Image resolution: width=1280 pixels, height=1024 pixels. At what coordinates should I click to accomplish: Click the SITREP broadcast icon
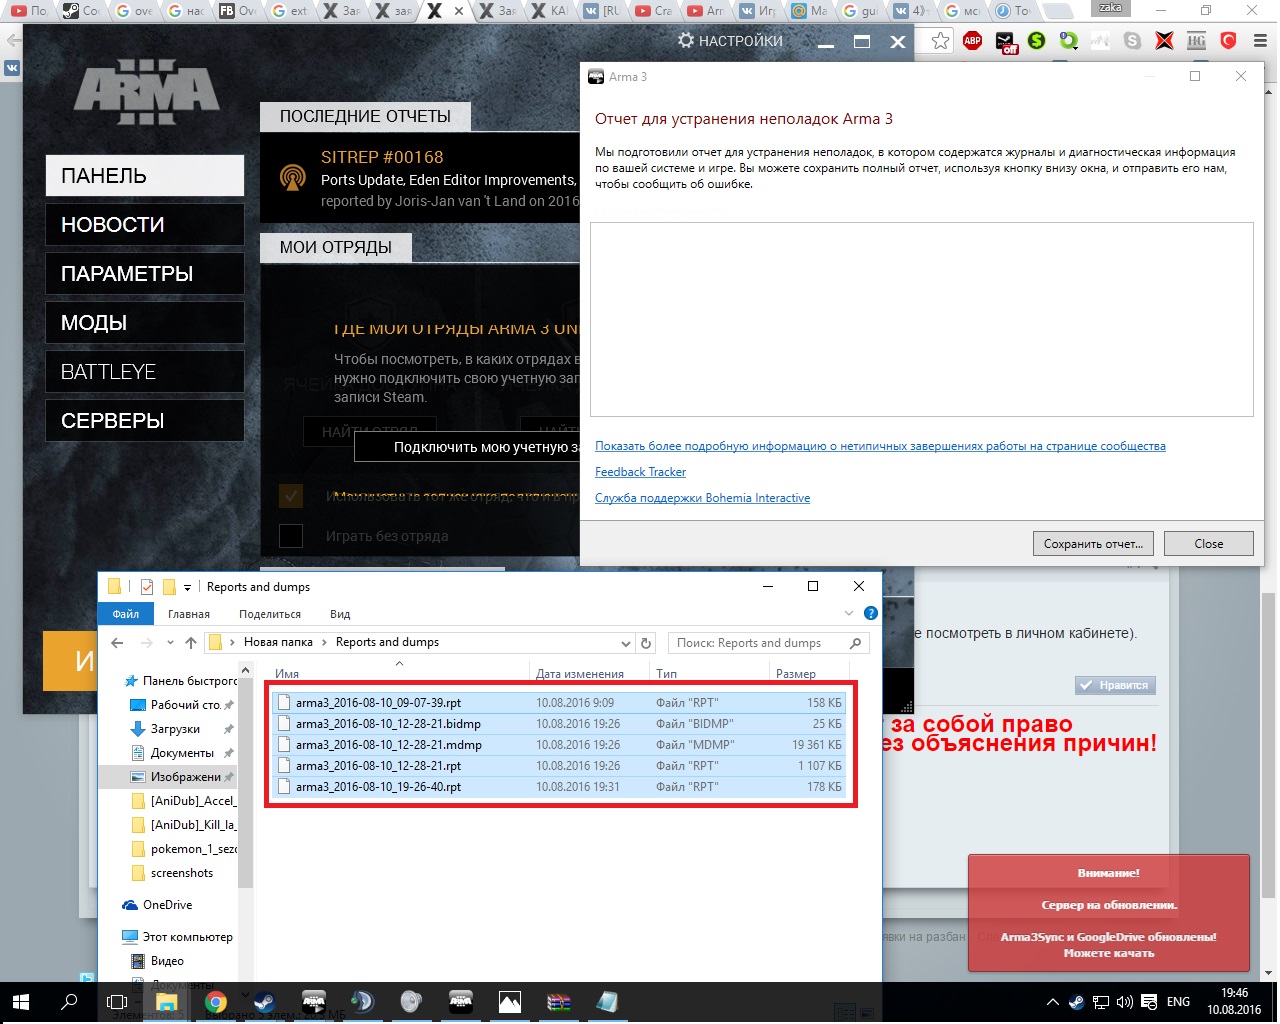click(x=292, y=178)
